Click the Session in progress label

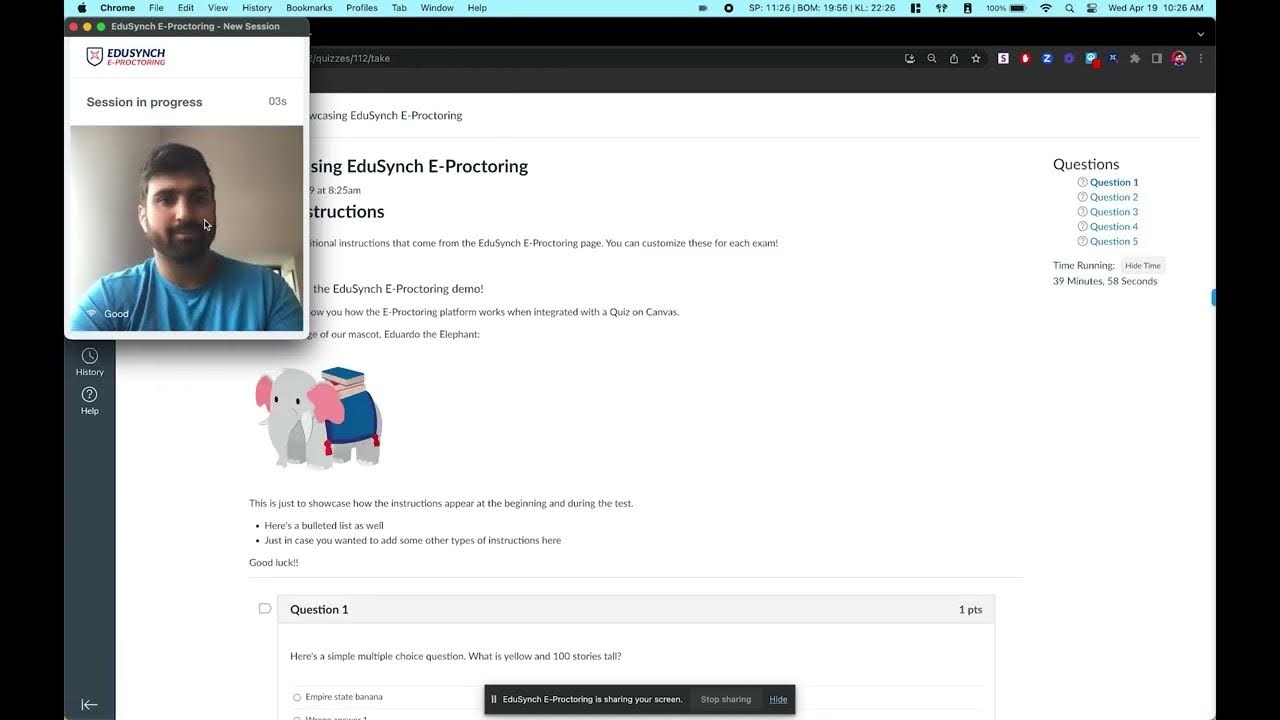pyautogui.click(x=144, y=102)
